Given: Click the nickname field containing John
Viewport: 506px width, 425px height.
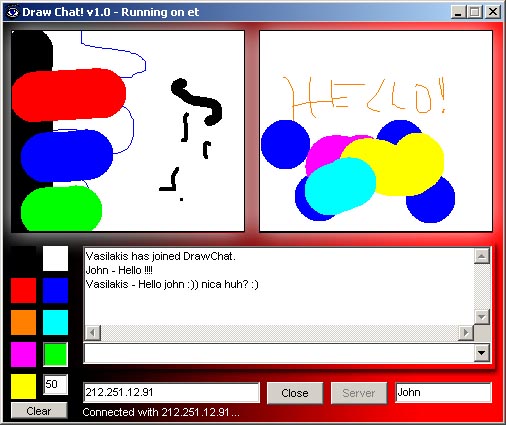Looking at the screenshot, I should coord(443,392).
